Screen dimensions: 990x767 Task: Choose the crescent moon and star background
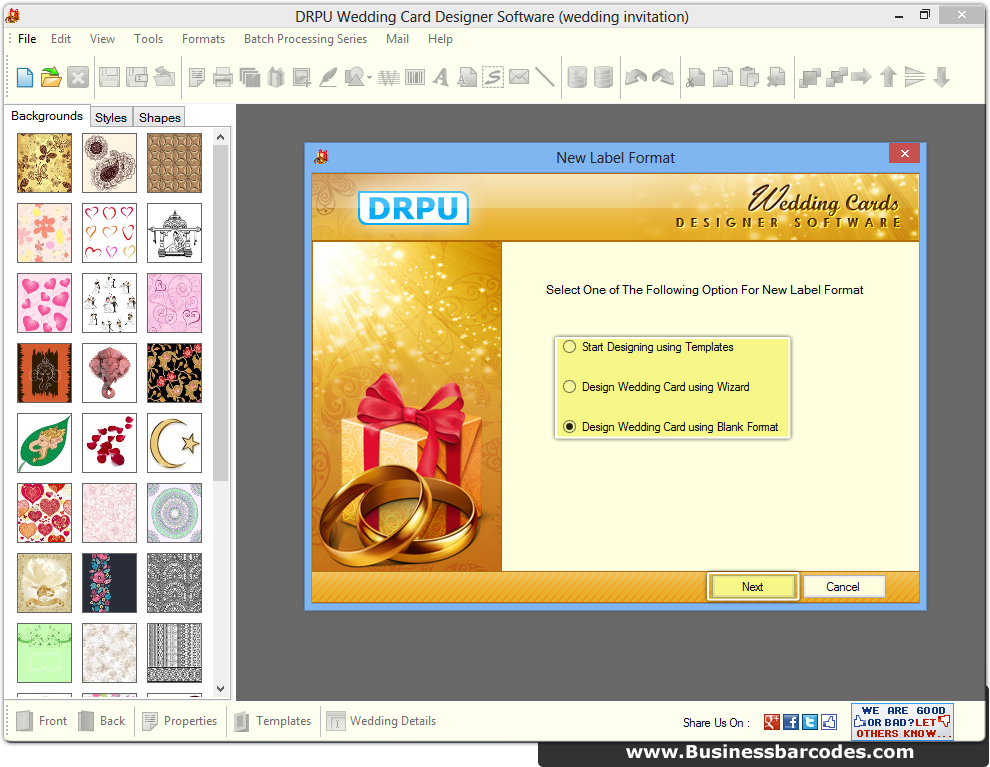[174, 443]
